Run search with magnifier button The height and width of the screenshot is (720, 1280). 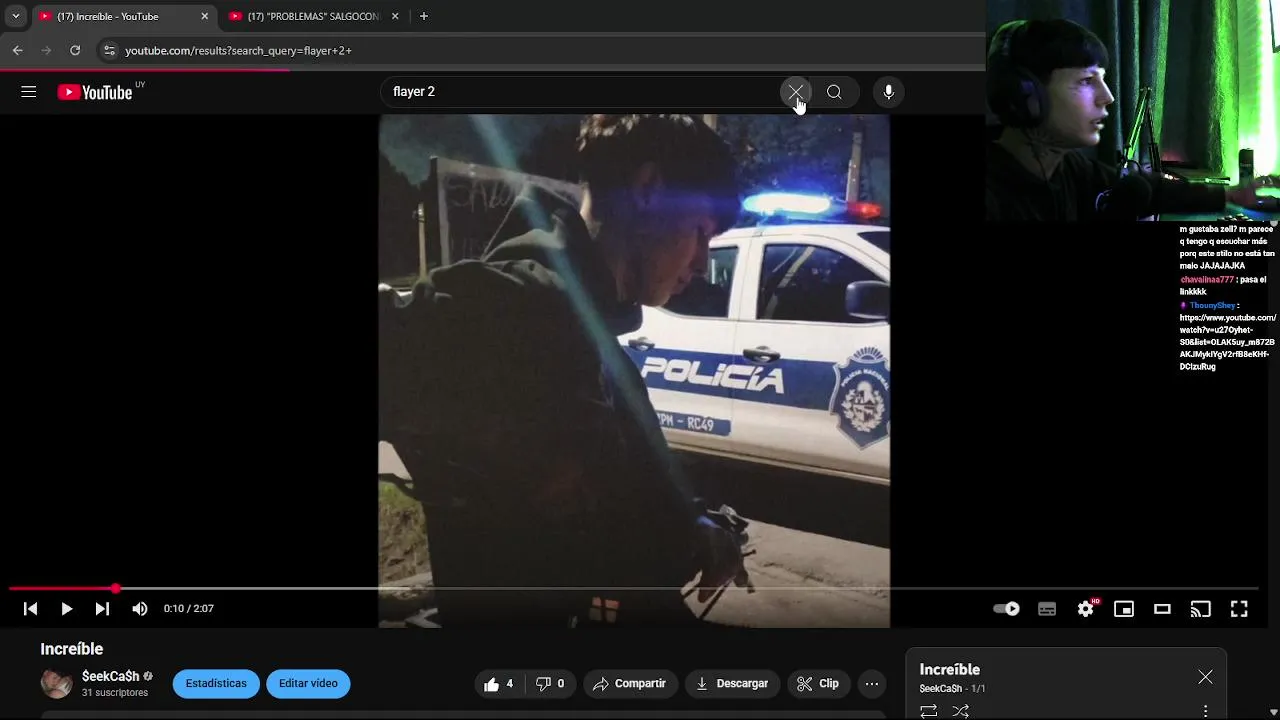[x=834, y=92]
